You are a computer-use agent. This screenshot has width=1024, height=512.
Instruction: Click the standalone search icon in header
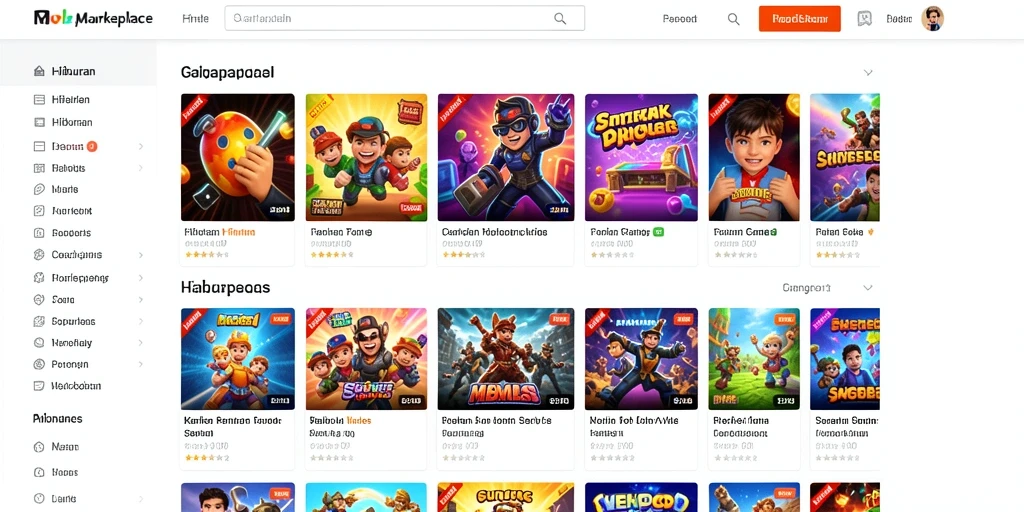click(733, 19)
